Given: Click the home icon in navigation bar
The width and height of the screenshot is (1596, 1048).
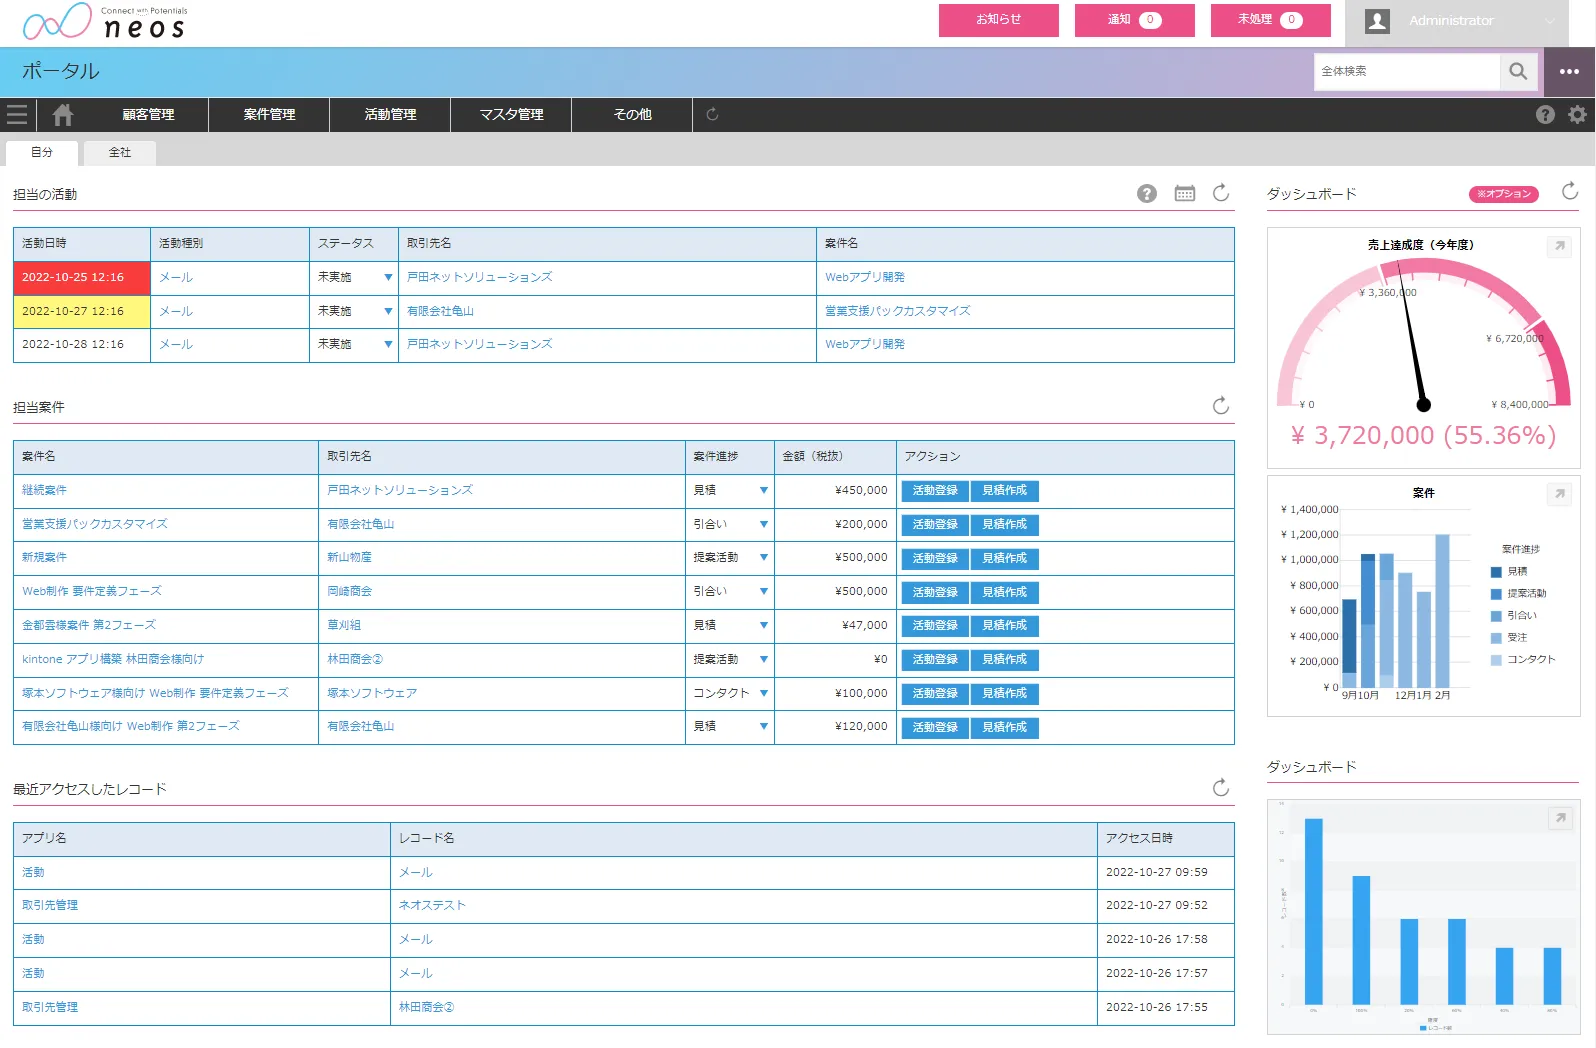Looking at the screenshot, I should coord(63,115).
